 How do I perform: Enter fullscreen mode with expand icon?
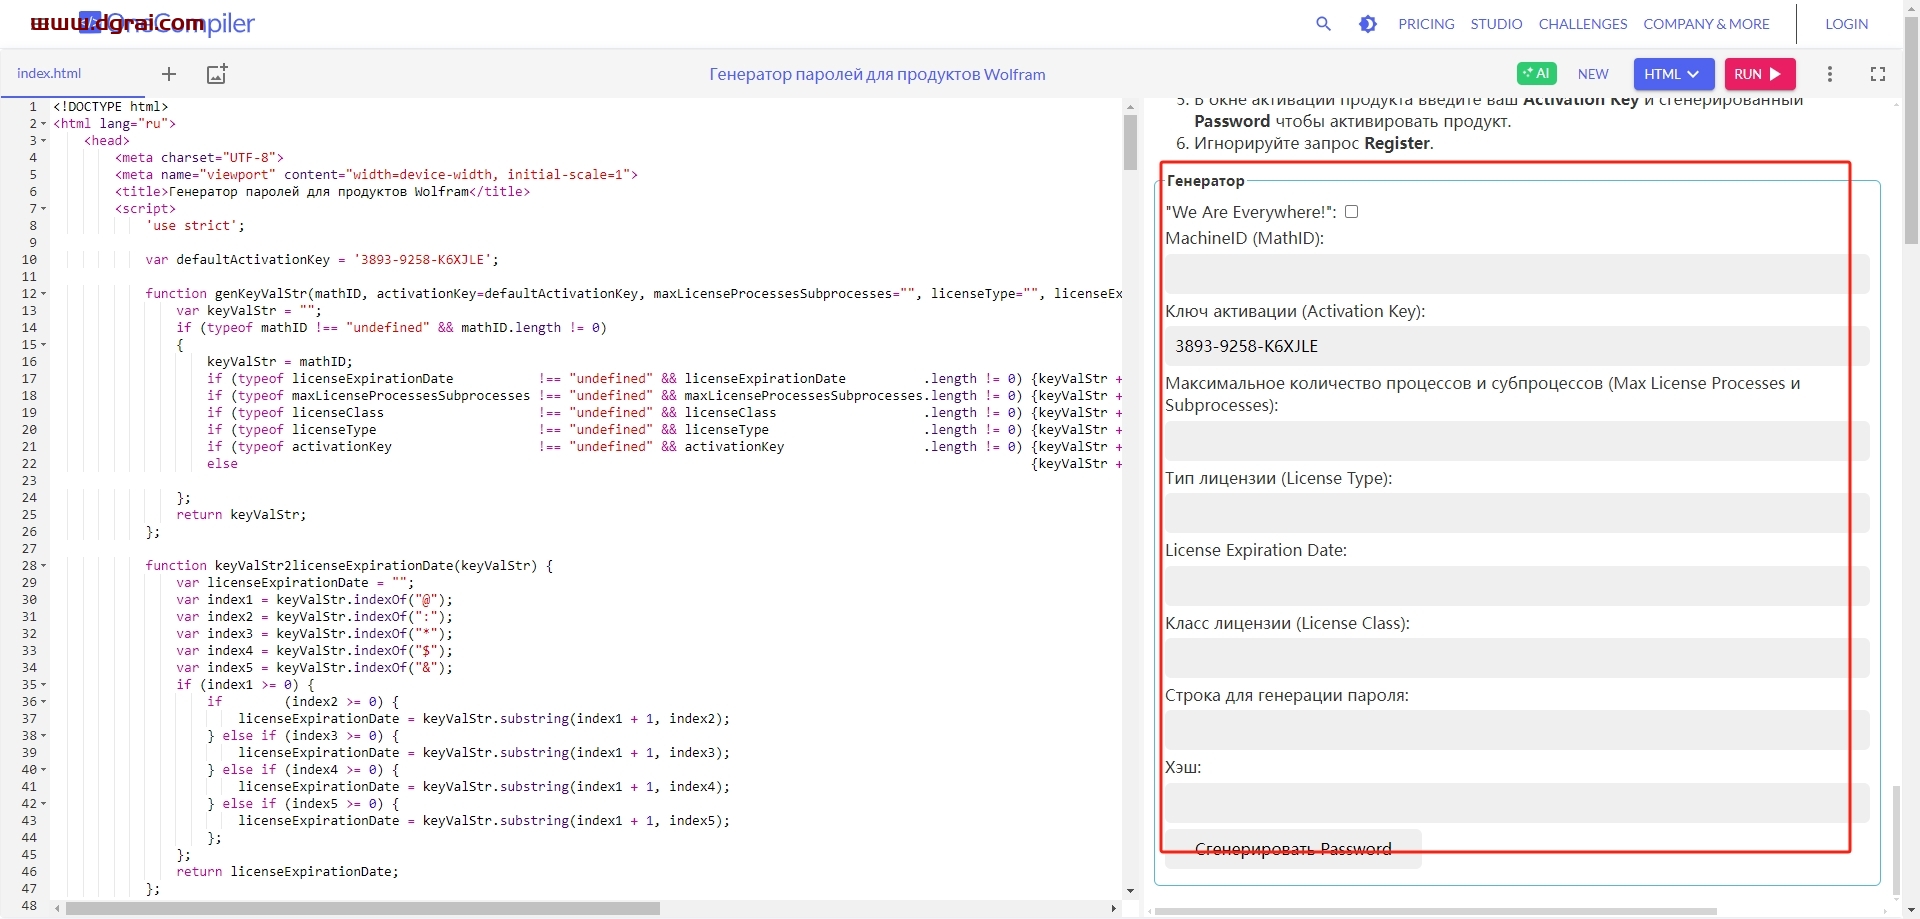click(1878, 74)
